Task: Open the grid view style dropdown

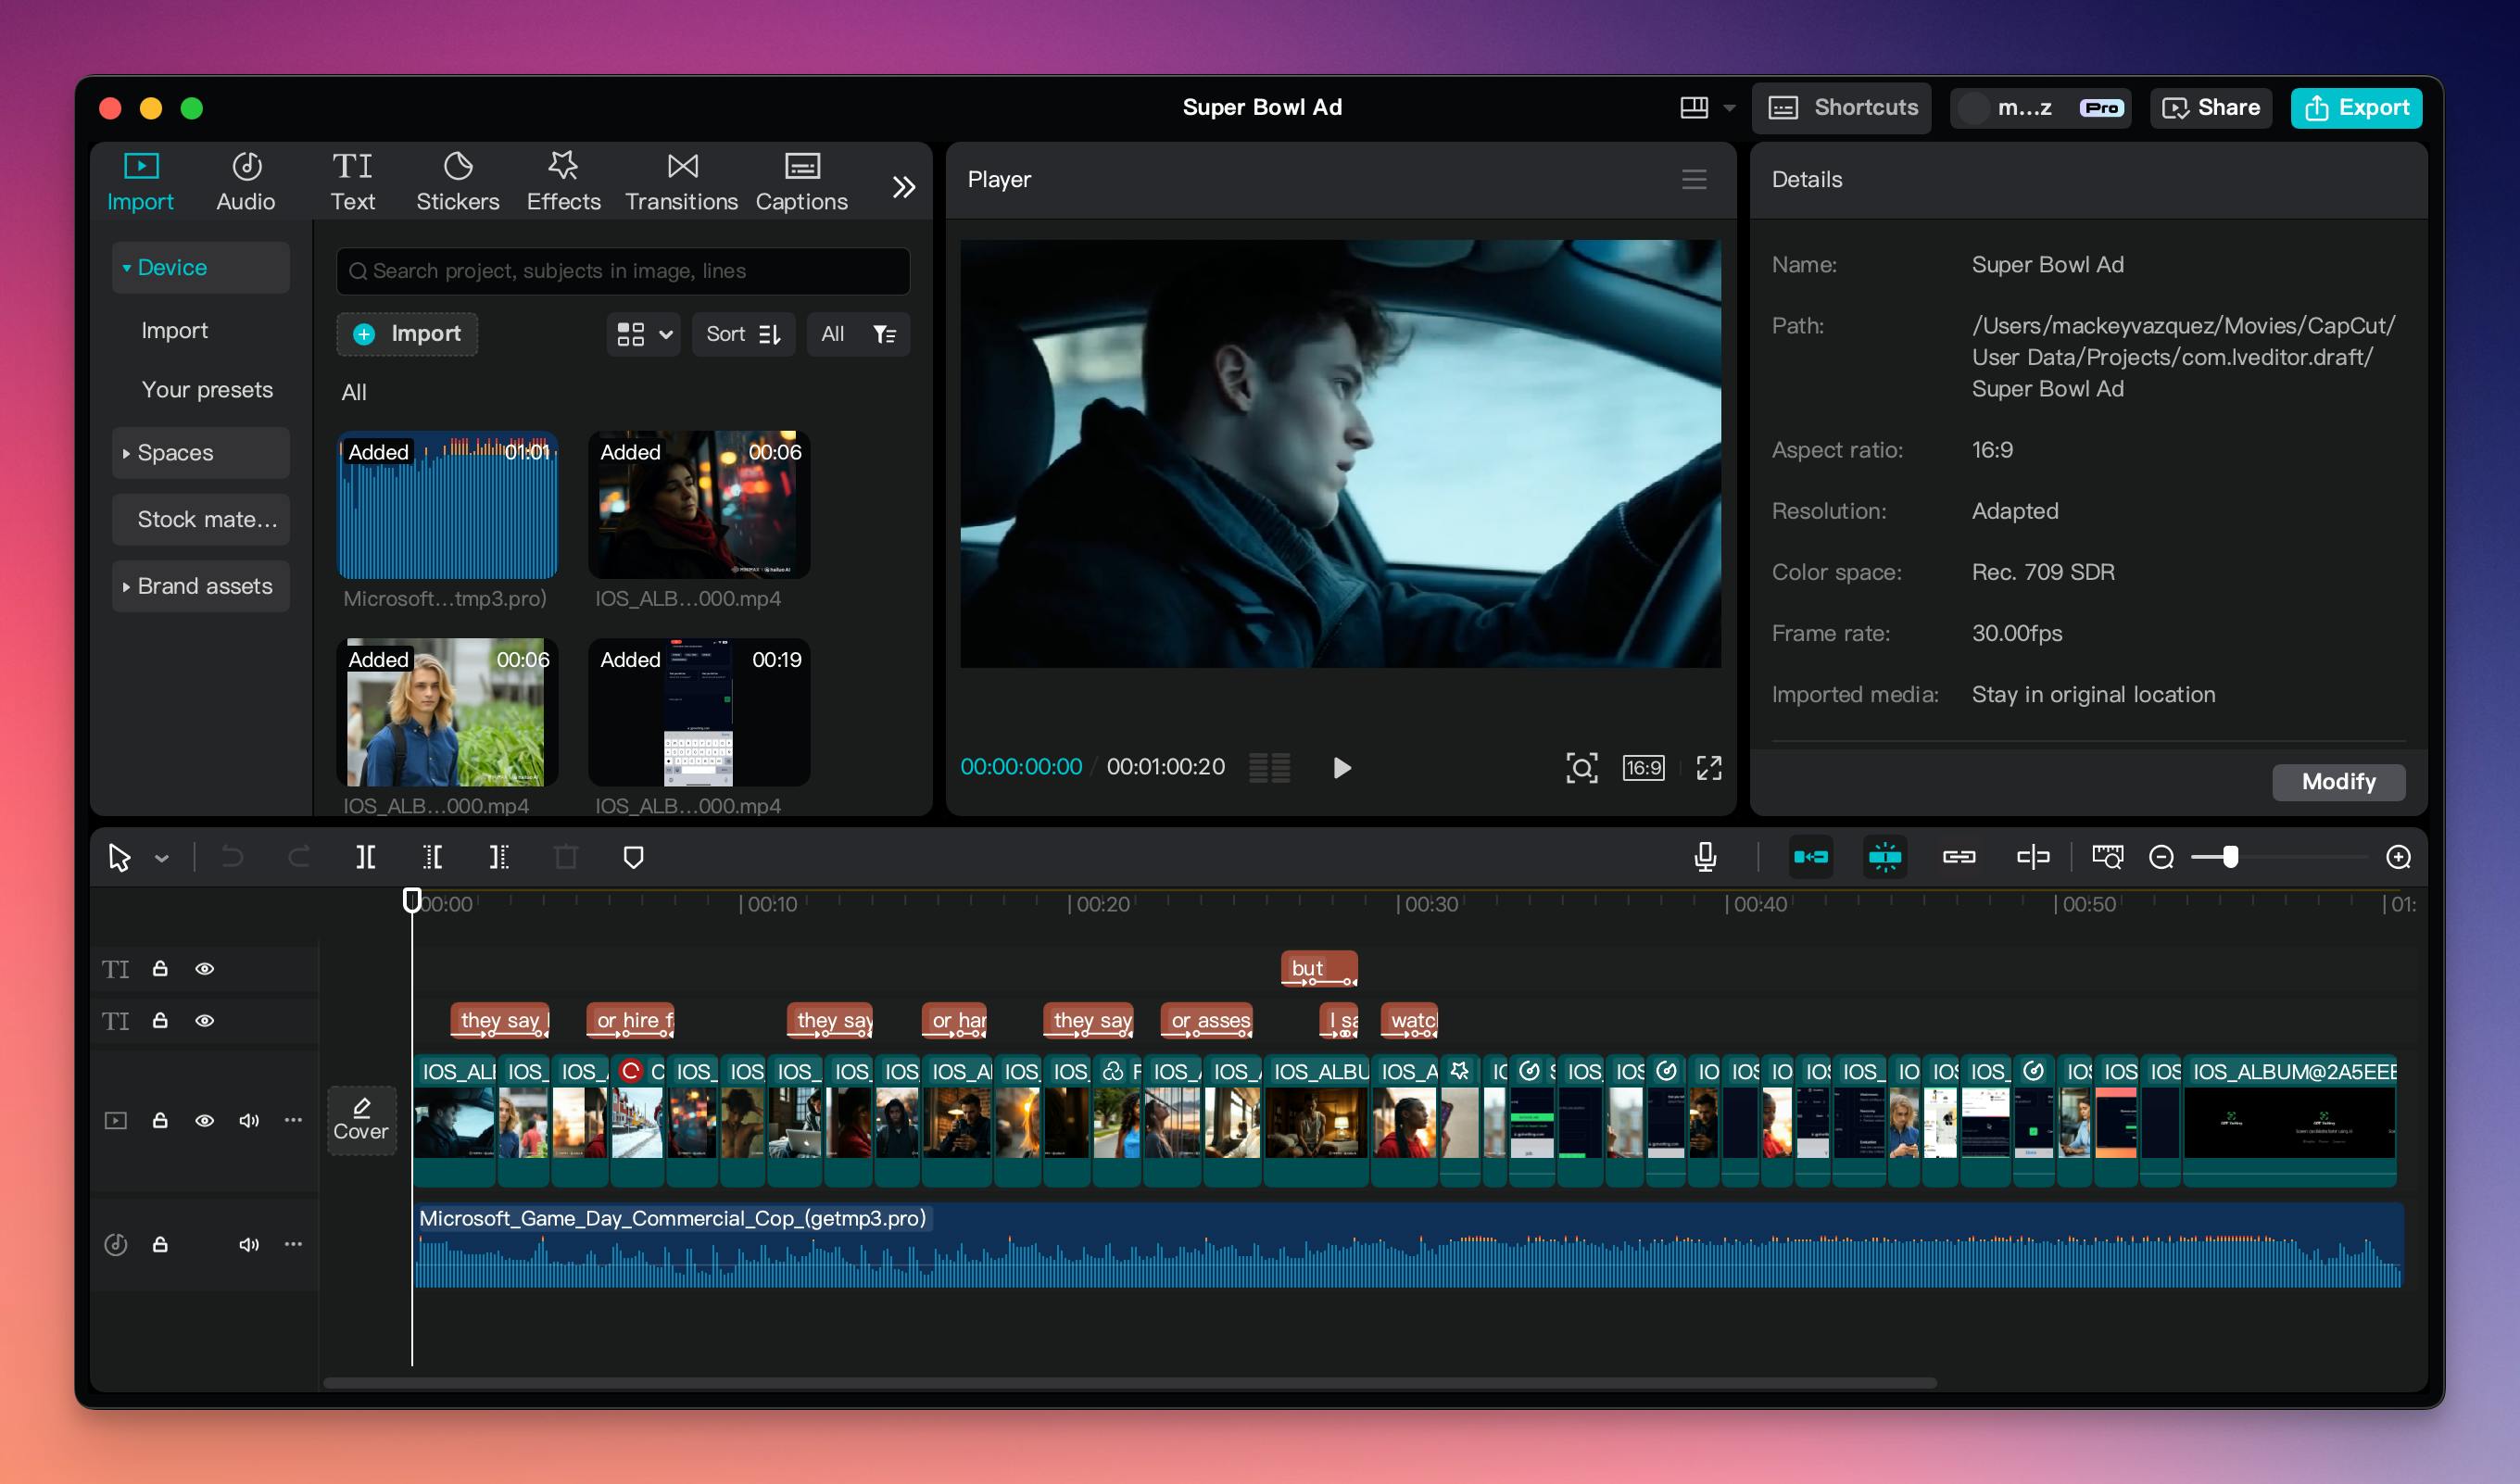Action: pos(643,334)
